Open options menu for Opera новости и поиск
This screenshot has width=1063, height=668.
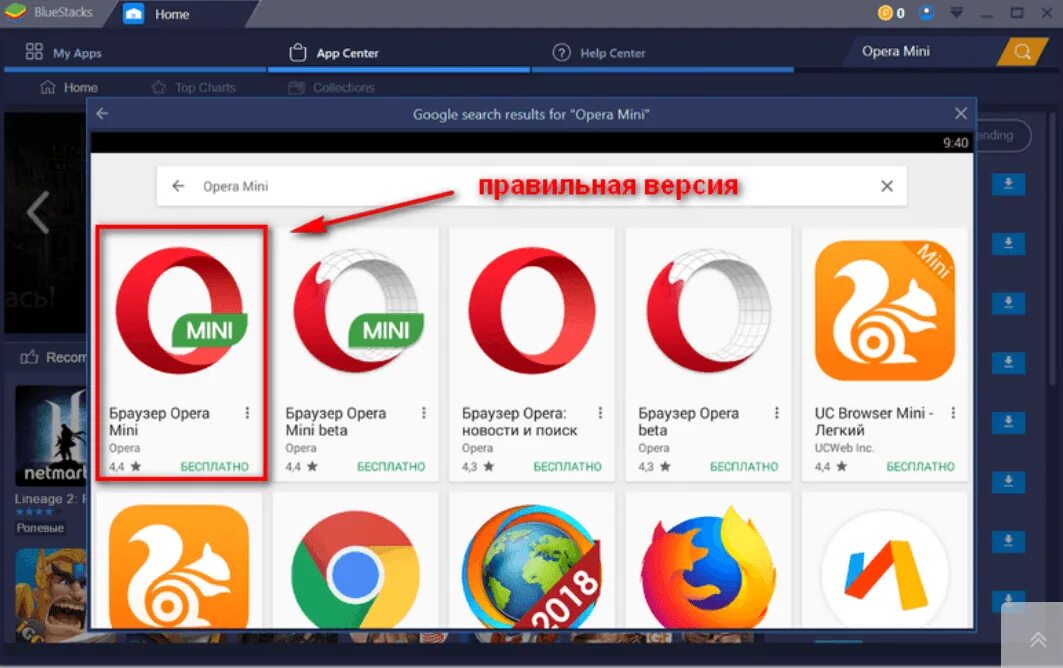pos(600,412)
